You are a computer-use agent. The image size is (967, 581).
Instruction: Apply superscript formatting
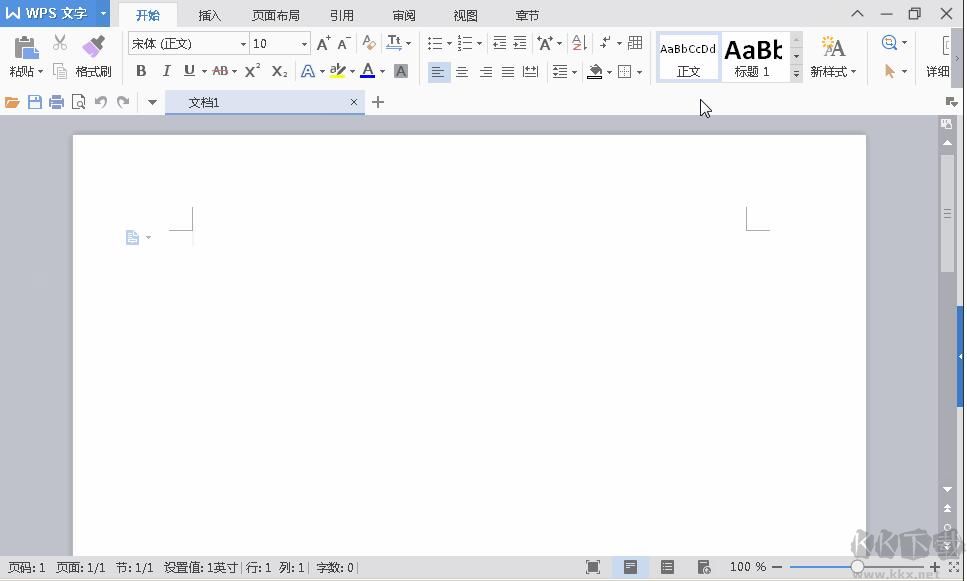252,71
